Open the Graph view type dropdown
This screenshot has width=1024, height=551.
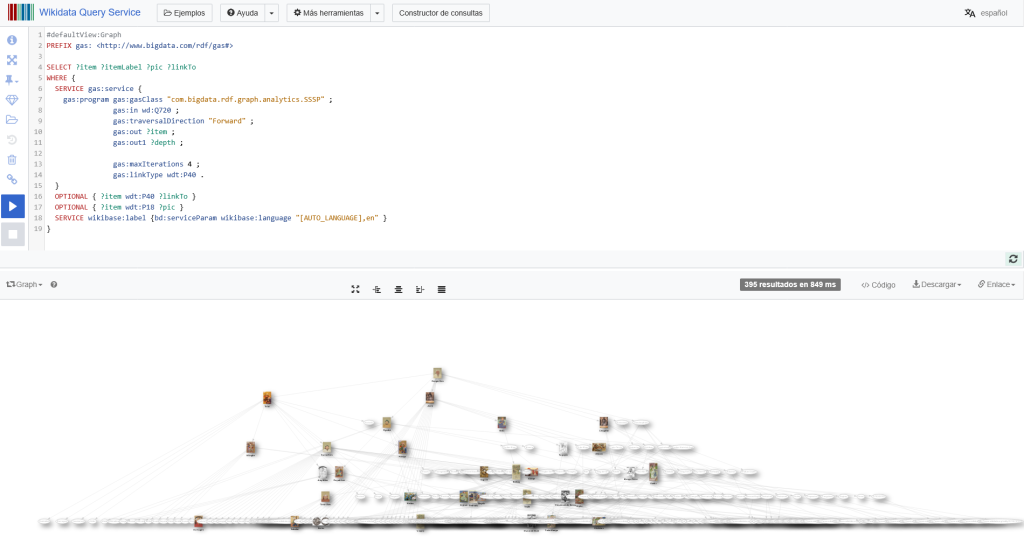[24, 285]
